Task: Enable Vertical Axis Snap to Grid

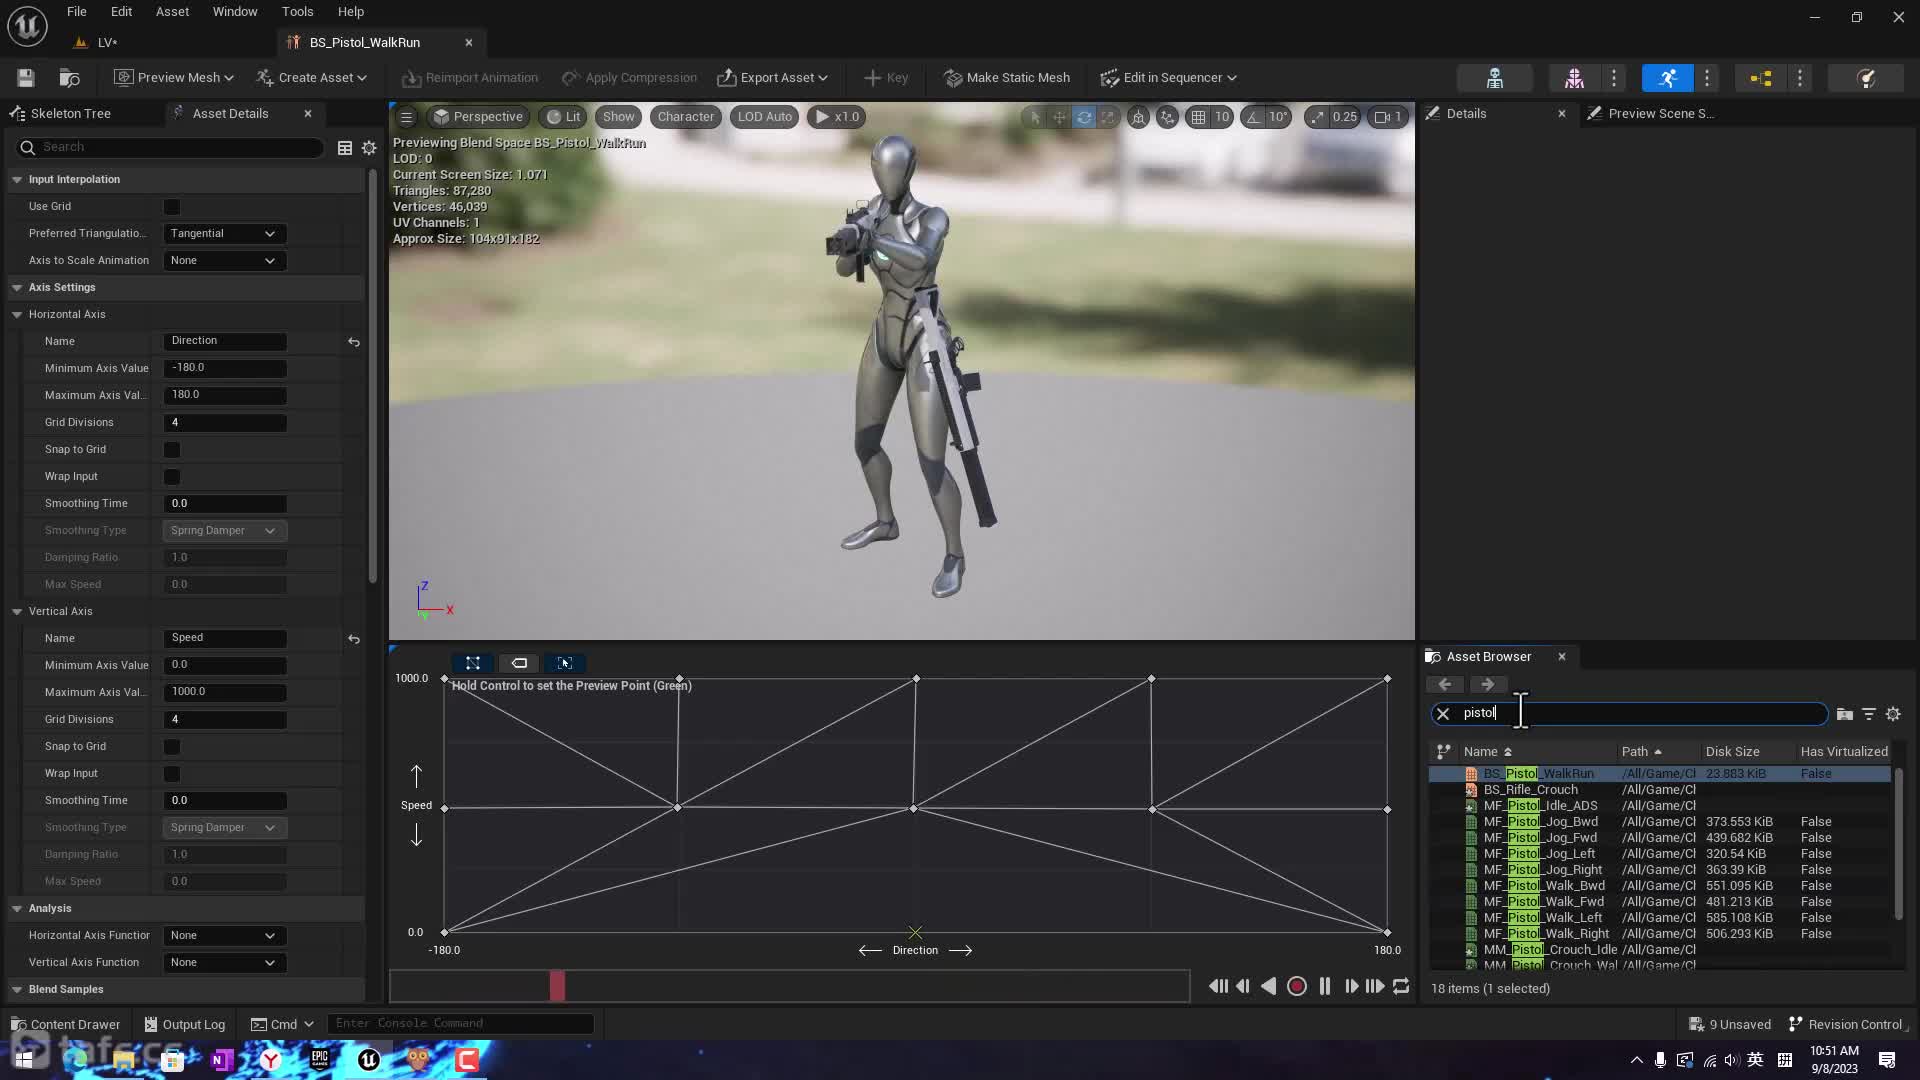Action: click(172, 747)
